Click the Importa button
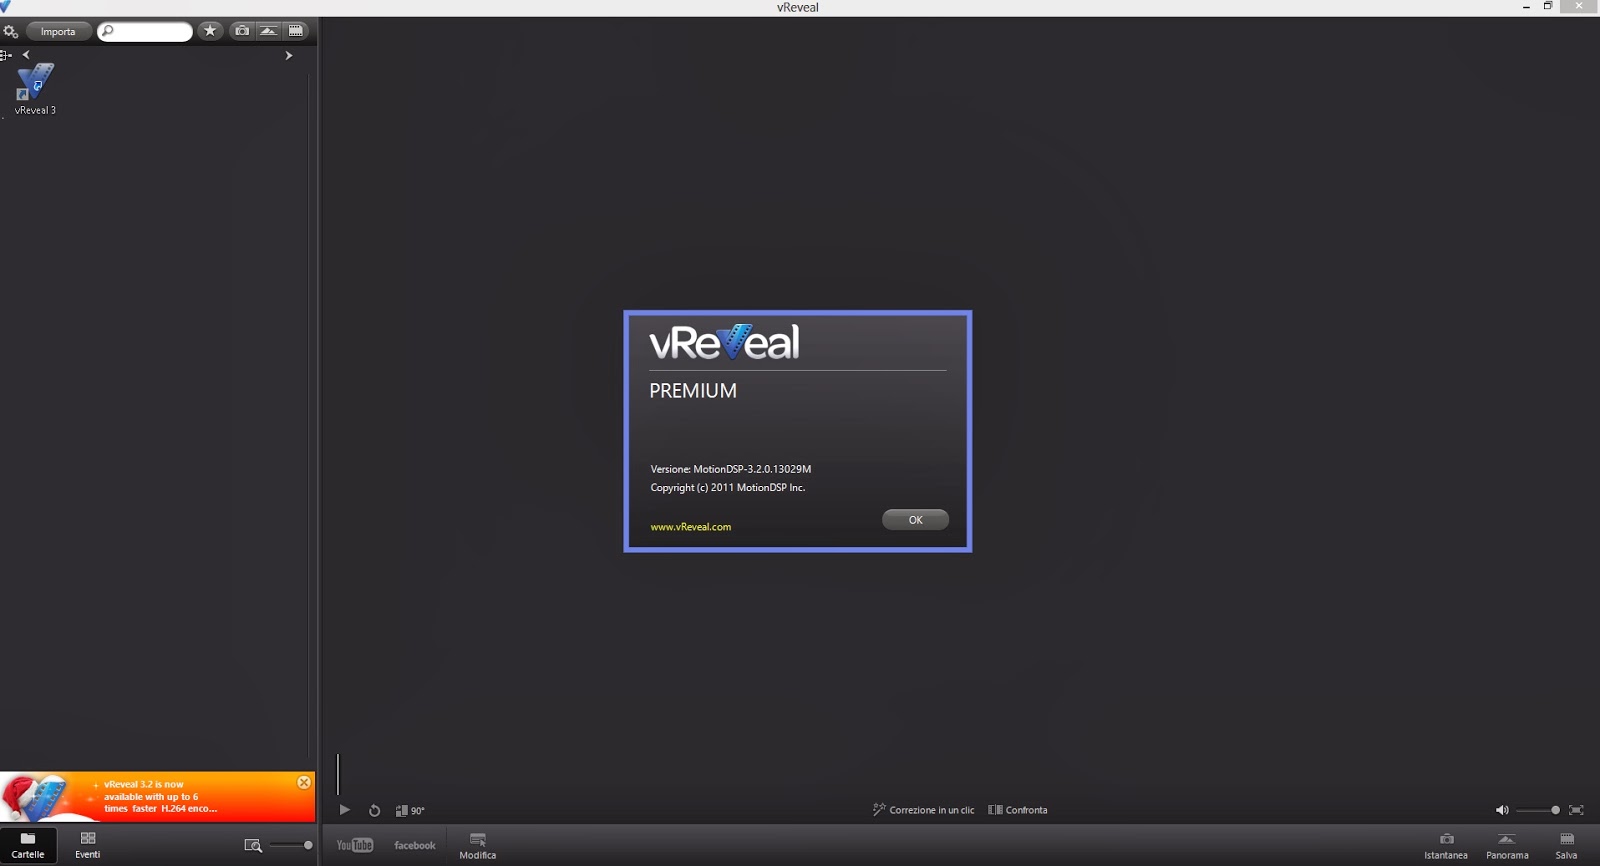This screenshot has height=866, width=1600. tap(58, 31)
